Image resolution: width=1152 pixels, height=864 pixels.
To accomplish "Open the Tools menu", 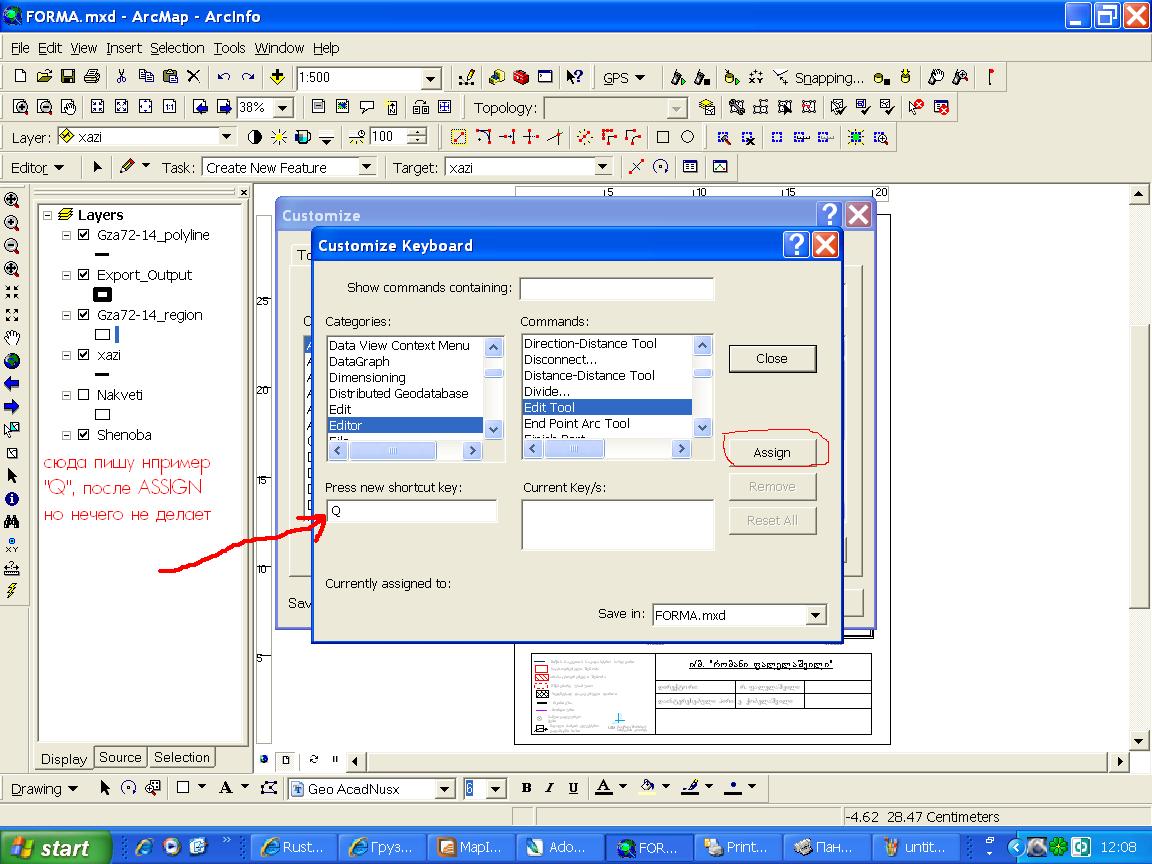I will pyautogui.click(x=229, y=48).
